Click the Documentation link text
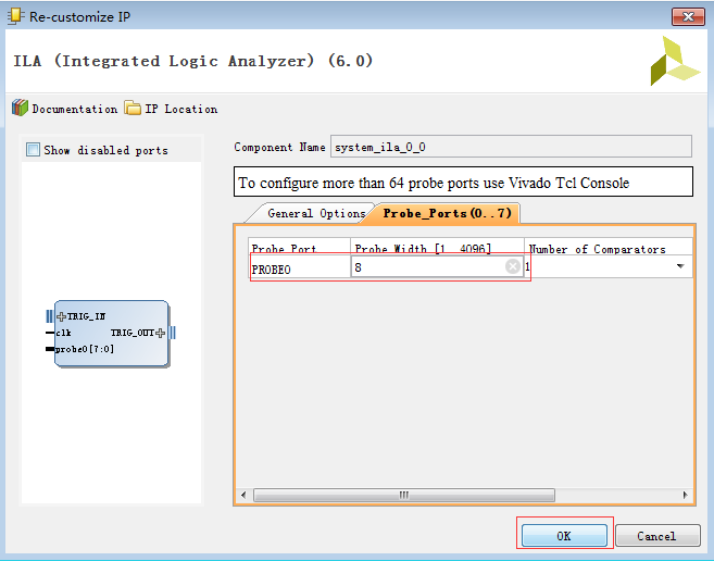This screenshot has width=715, height=561. (74, 109)
